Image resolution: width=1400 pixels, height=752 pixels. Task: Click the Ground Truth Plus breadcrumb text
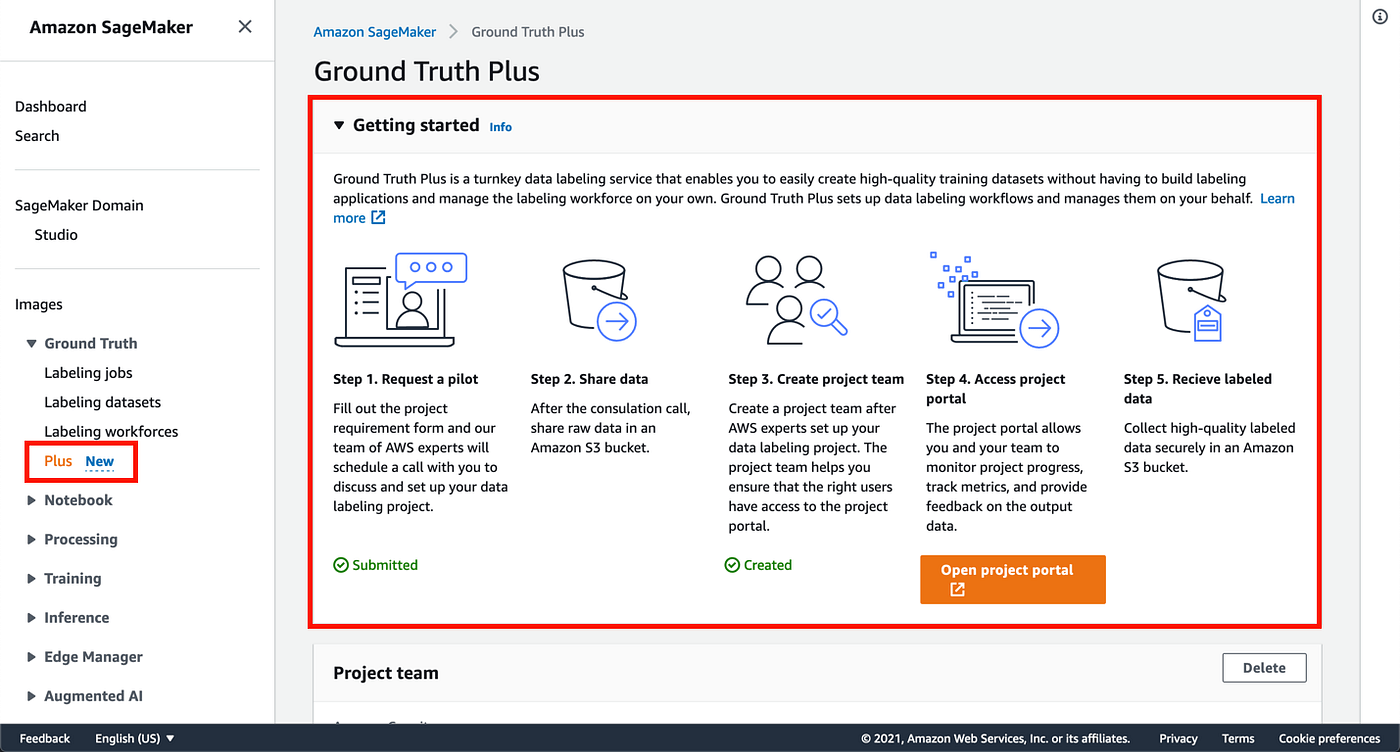pos(528,32)
